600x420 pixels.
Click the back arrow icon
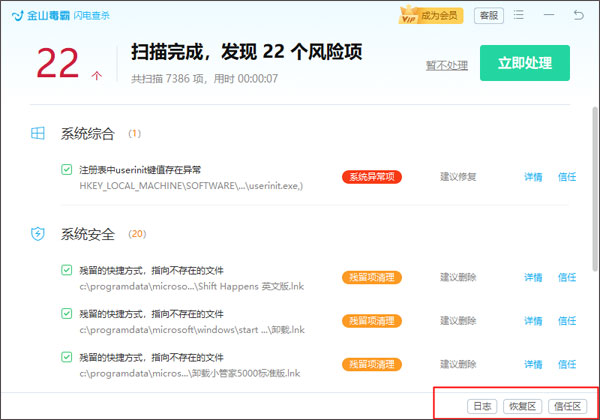click(x=579, y=15)
